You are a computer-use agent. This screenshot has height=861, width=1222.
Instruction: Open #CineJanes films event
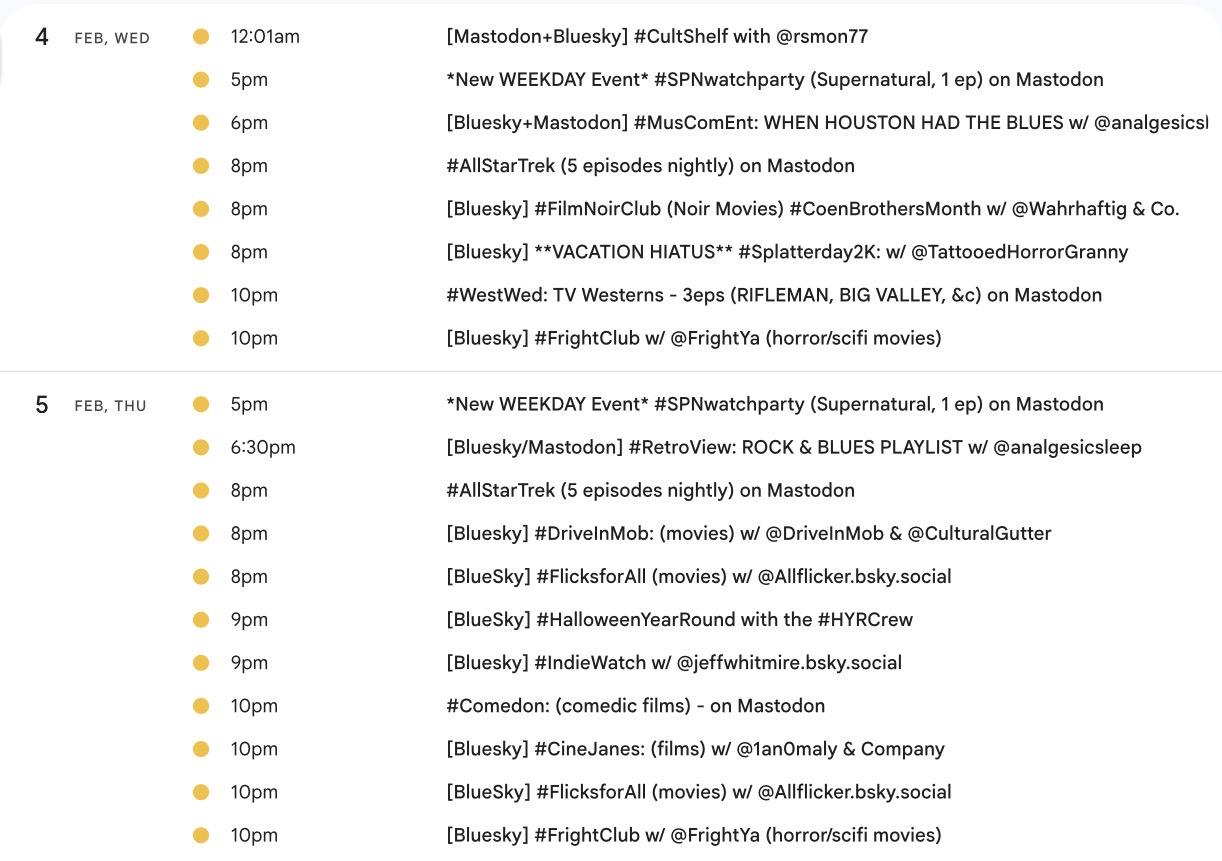pyautogui.click(x=695, y=748)
